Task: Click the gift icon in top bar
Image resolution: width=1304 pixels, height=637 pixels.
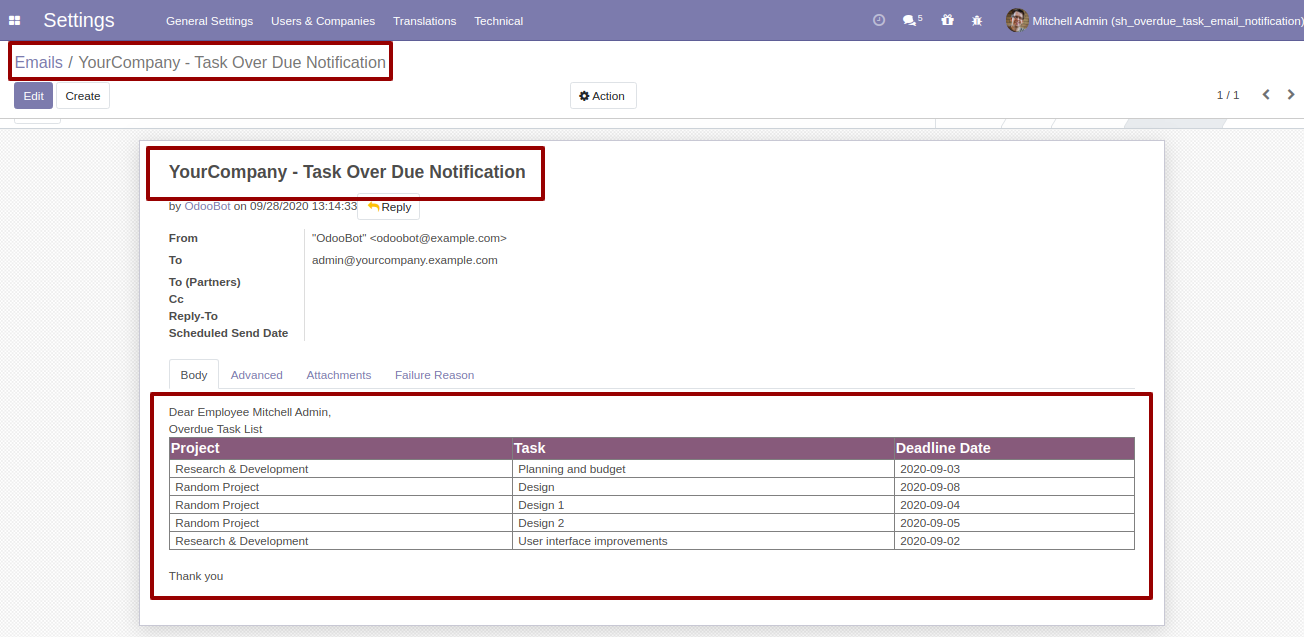Action: coord(947,20)
